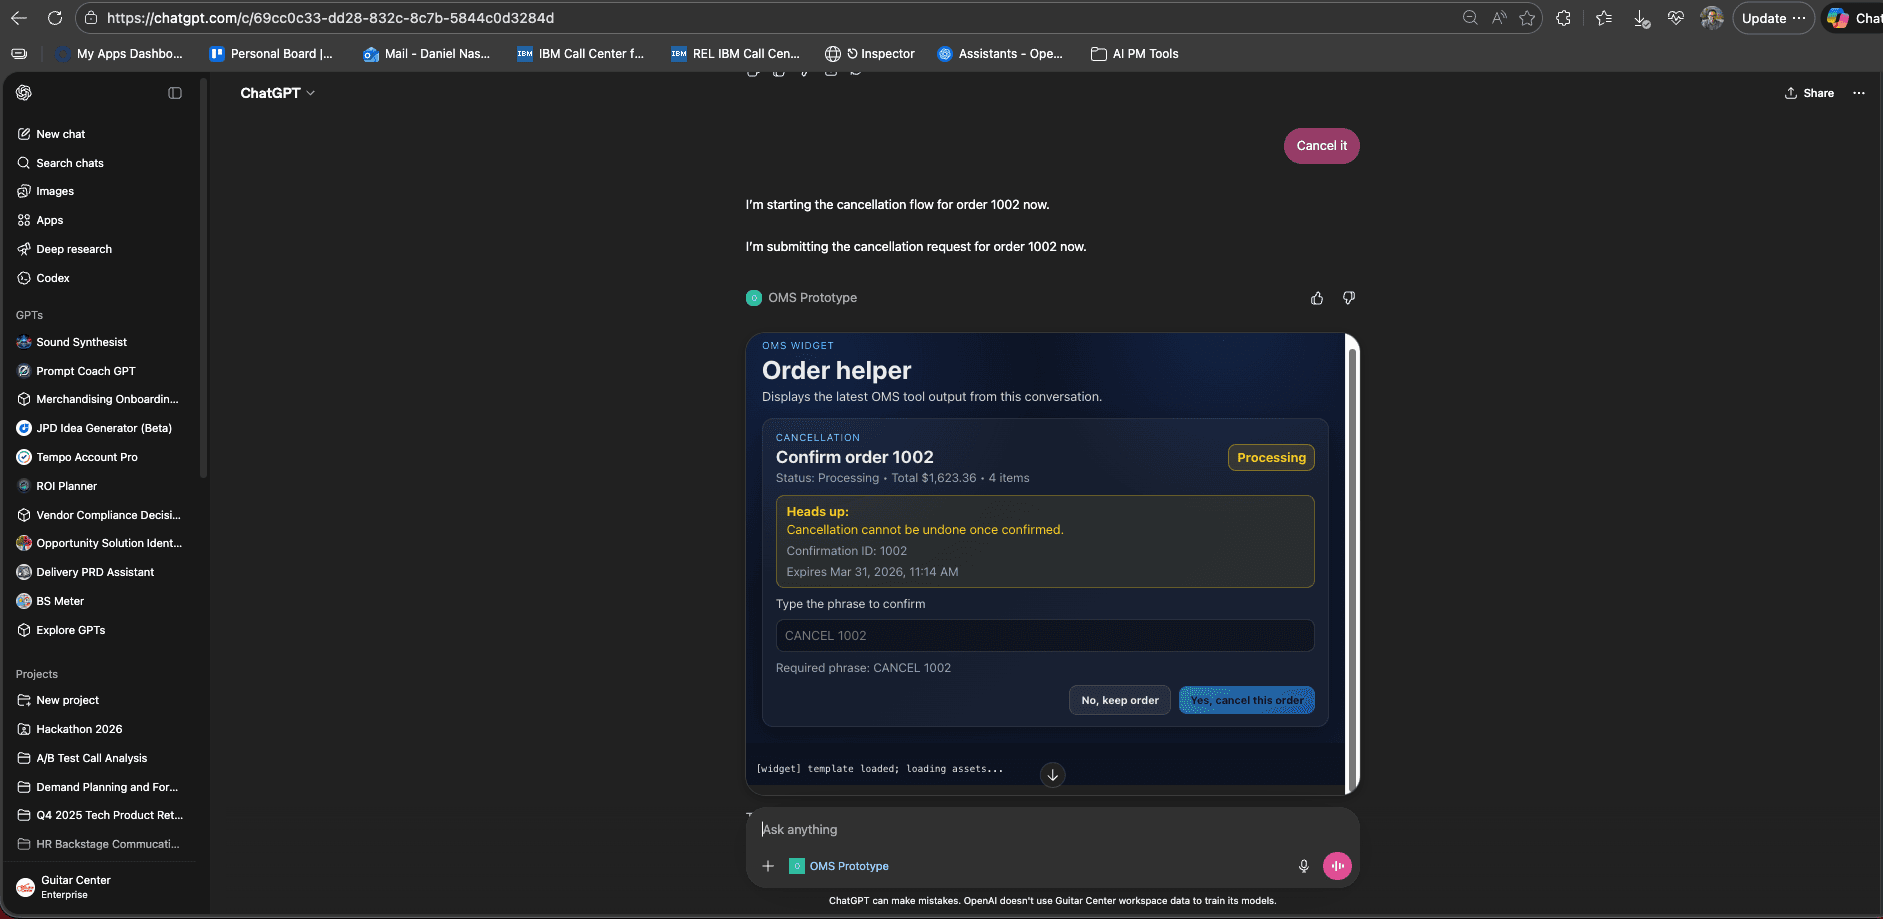Click the microphone dictation icon
The width and height of the screenshot is (1883, 919).
pos(1303,866)
